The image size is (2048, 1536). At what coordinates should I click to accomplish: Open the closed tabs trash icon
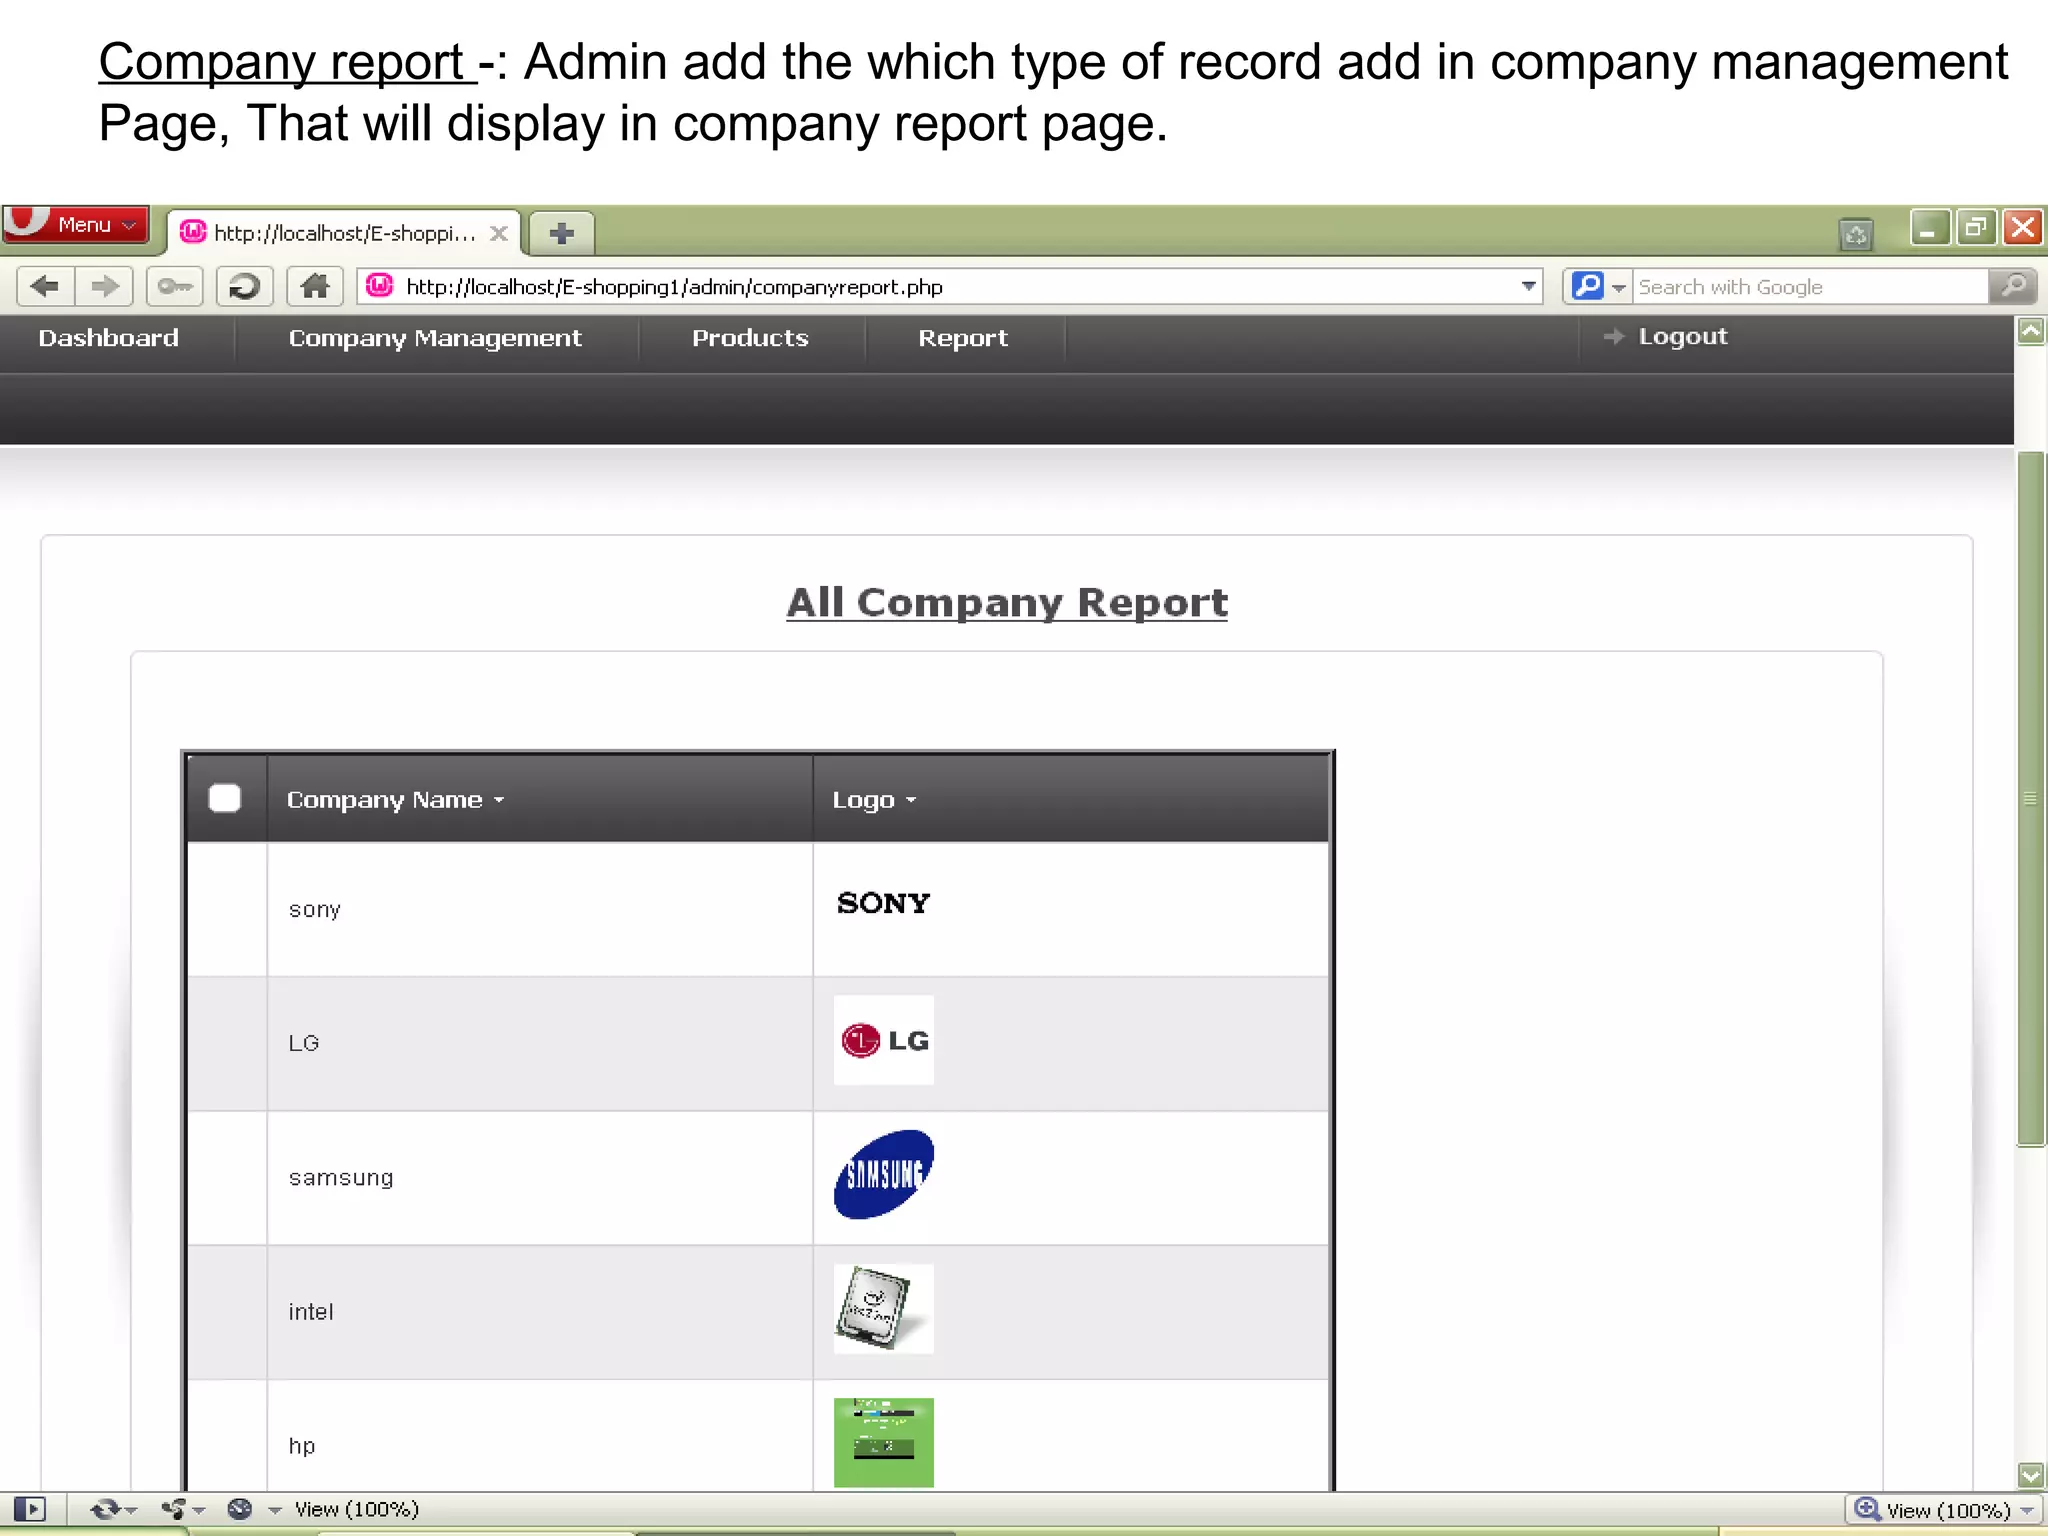(1856, 235)
